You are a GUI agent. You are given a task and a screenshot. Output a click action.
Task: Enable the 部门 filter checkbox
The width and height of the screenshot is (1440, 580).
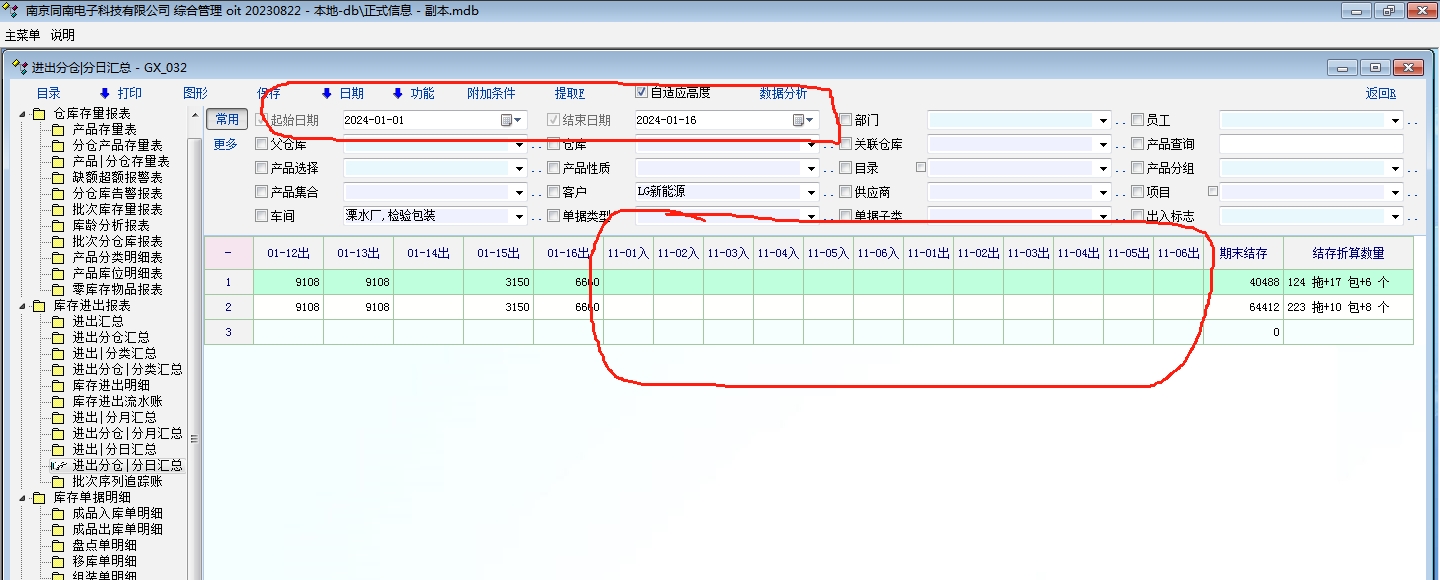(846, 120)
